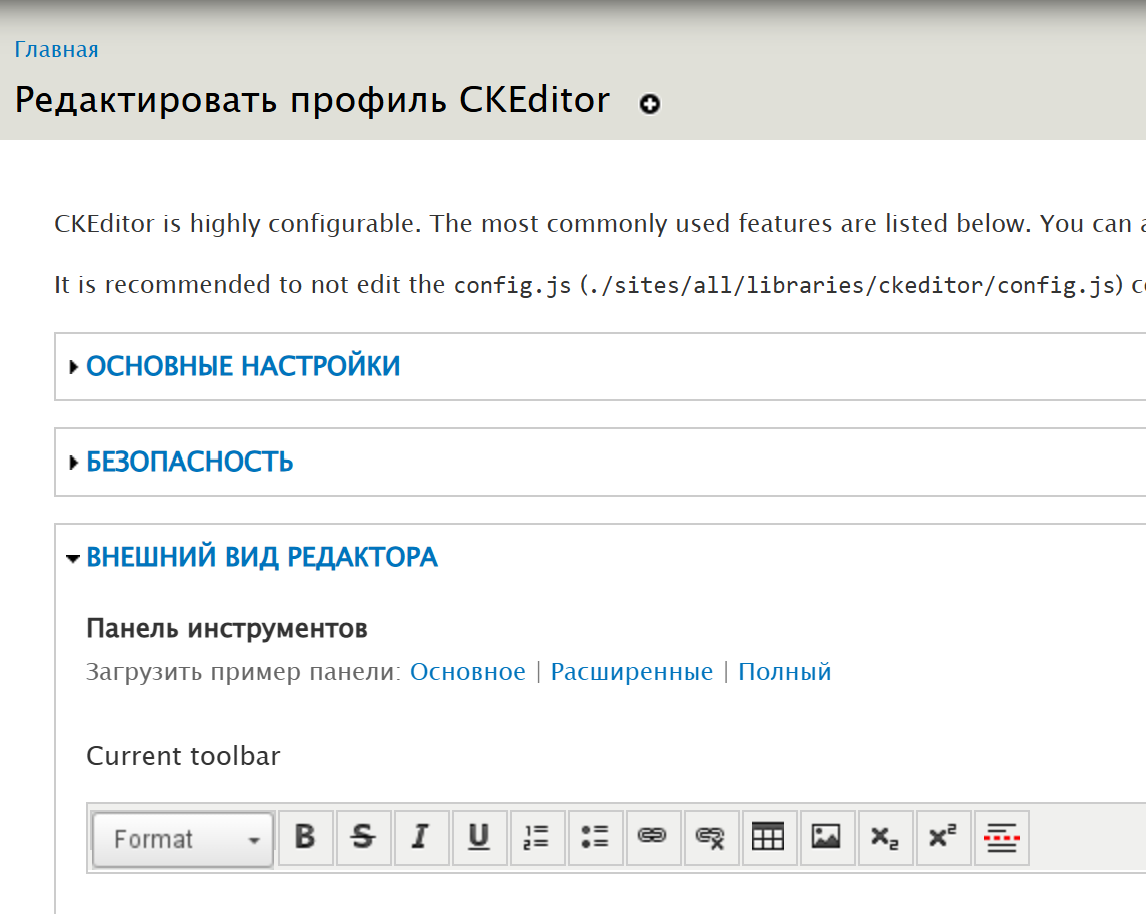Click the Bold toolbar icon
The width and height of the screenshot is (1146, 914).
[306, 837]
